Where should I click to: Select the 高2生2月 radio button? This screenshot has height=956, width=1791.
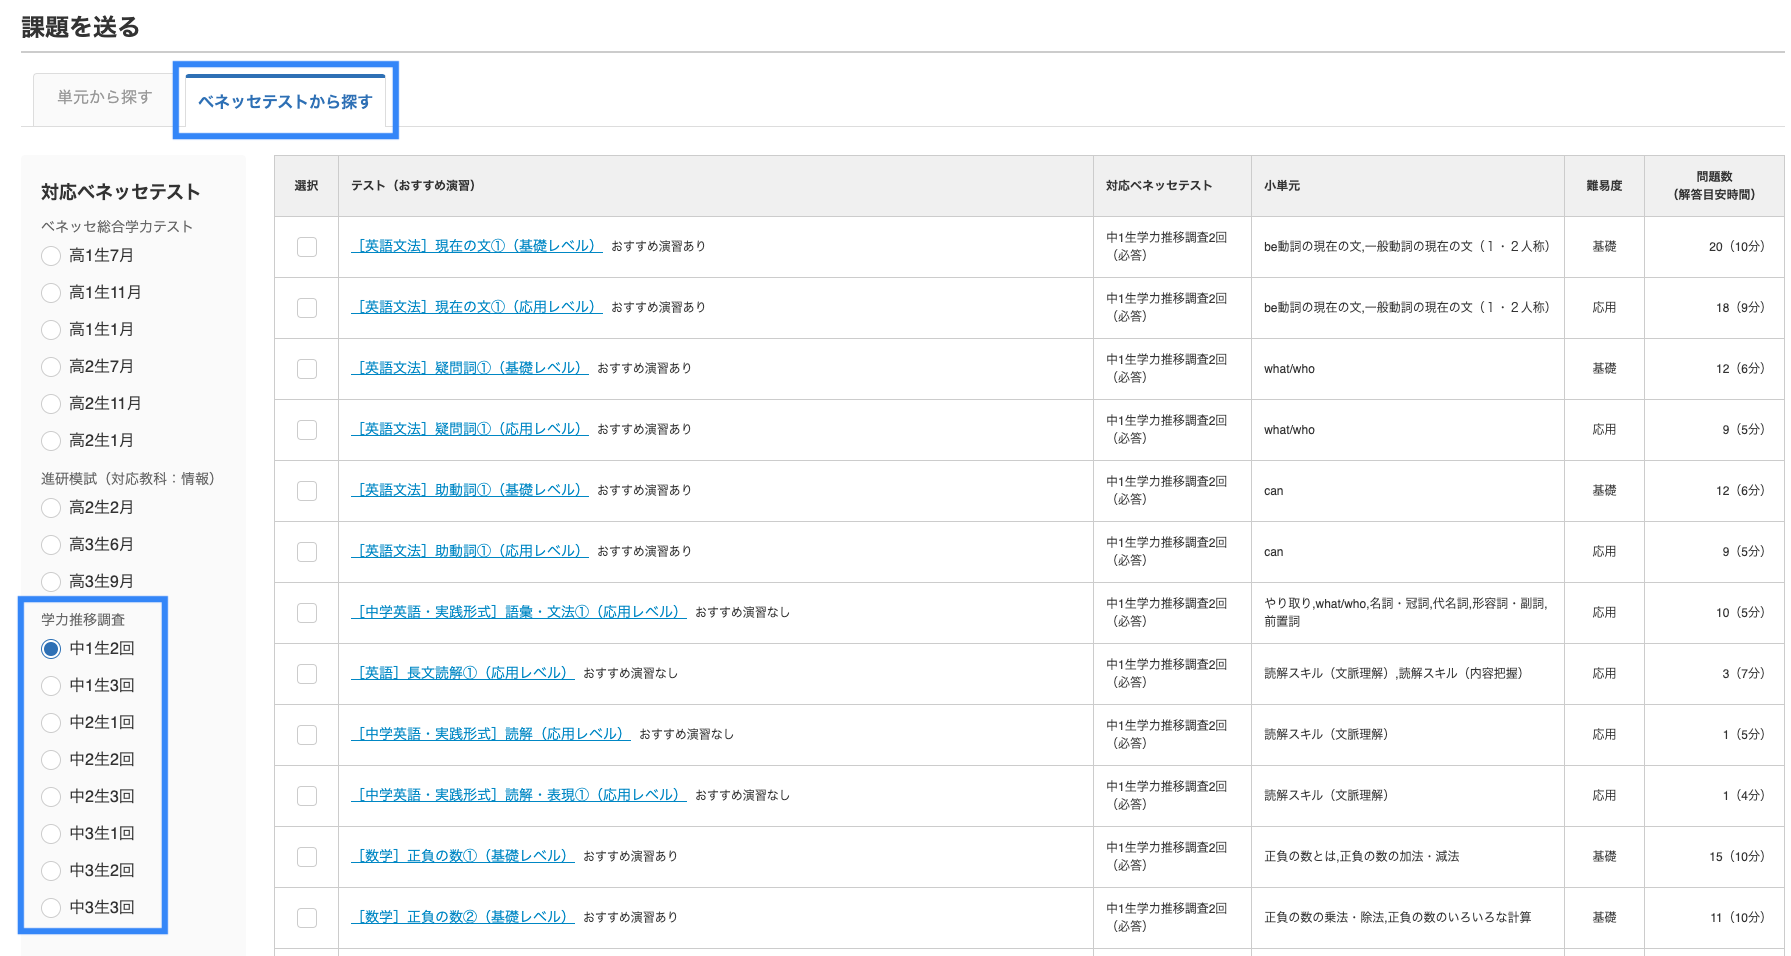pos(51,508)
